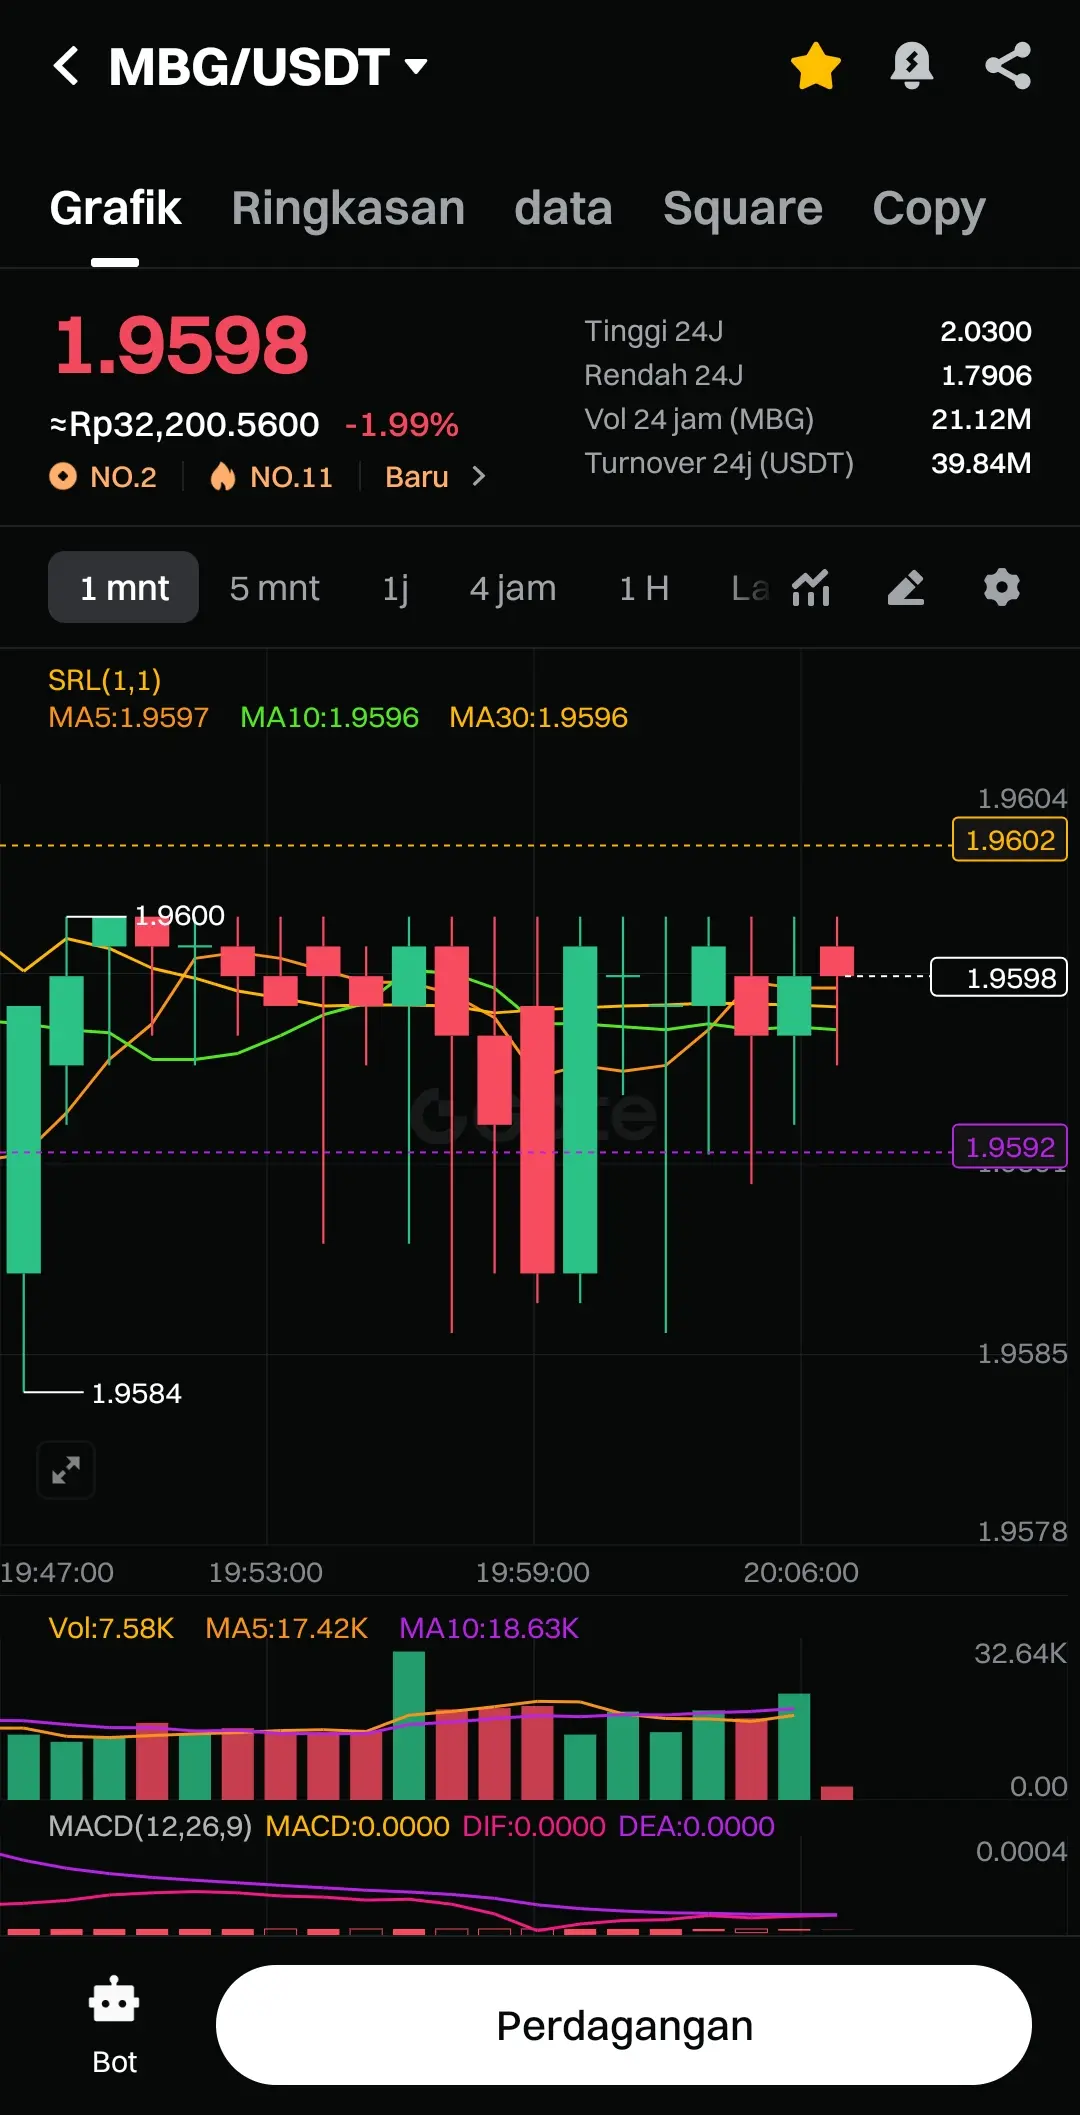Screen dimensions: 1080x2115
Task: Tap the Turnover 24j value 39.84M
Action: [x=981, y=463]
